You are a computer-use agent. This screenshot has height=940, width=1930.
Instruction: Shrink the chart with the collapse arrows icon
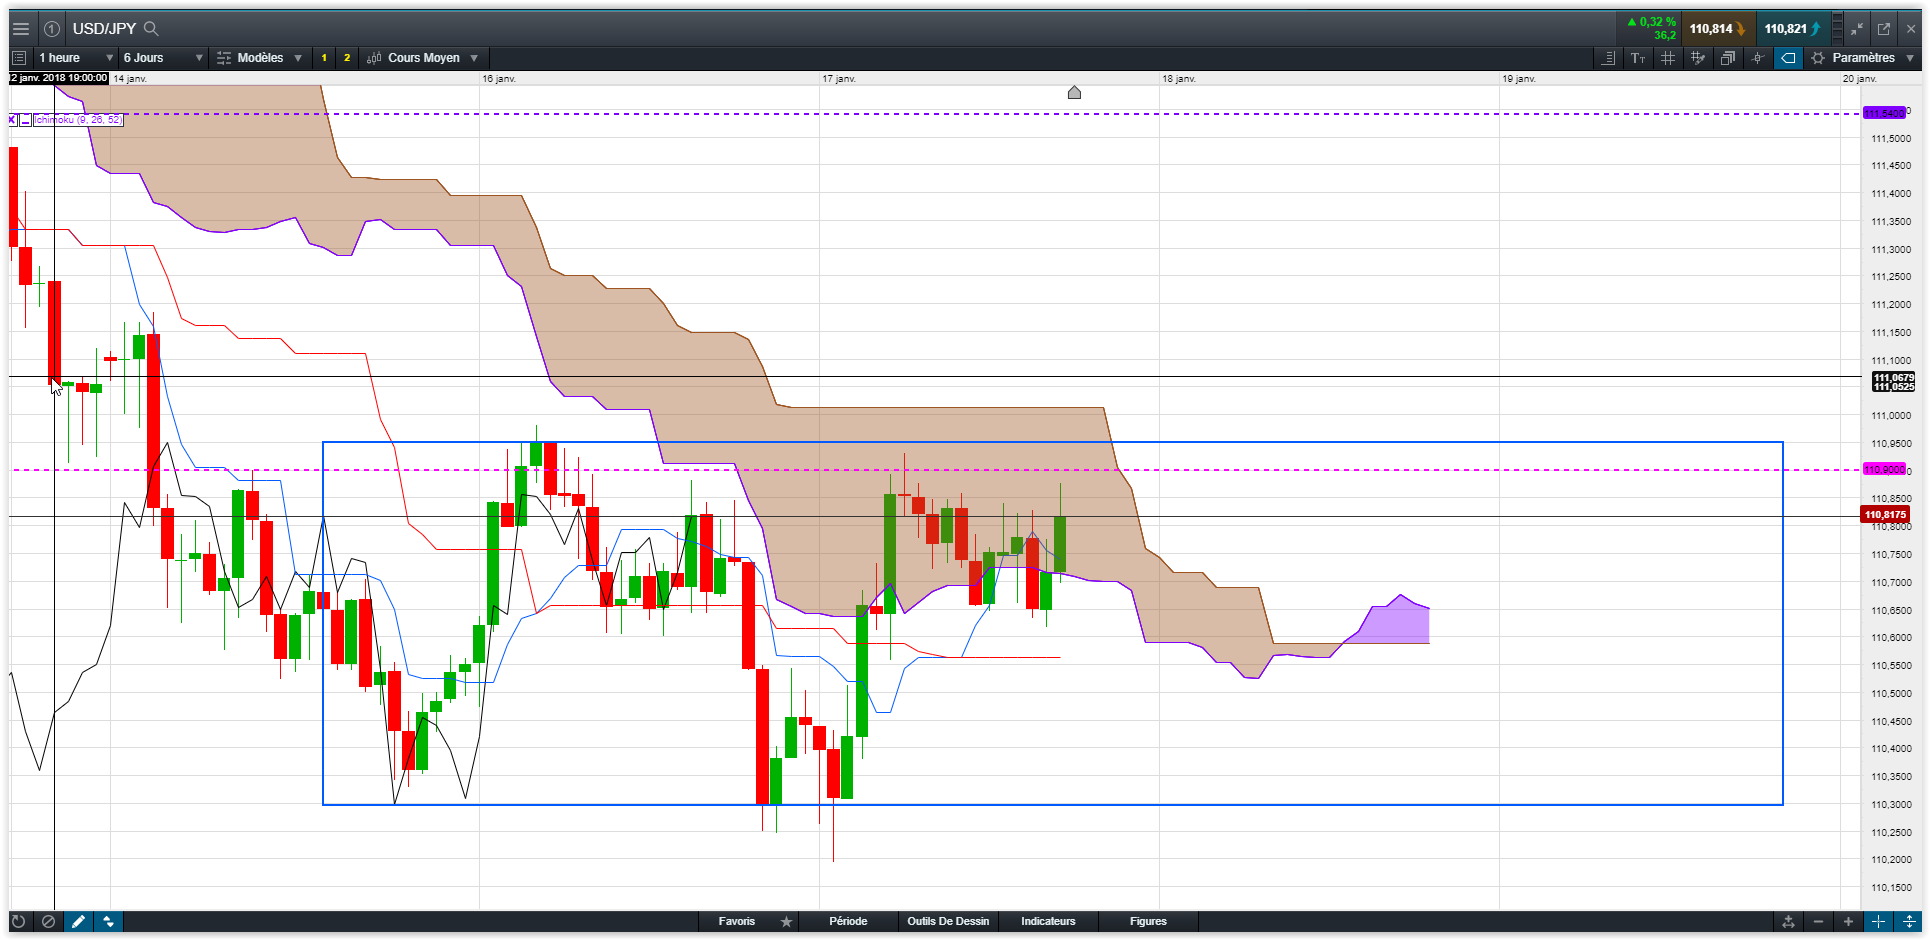tap(1857, 29)
